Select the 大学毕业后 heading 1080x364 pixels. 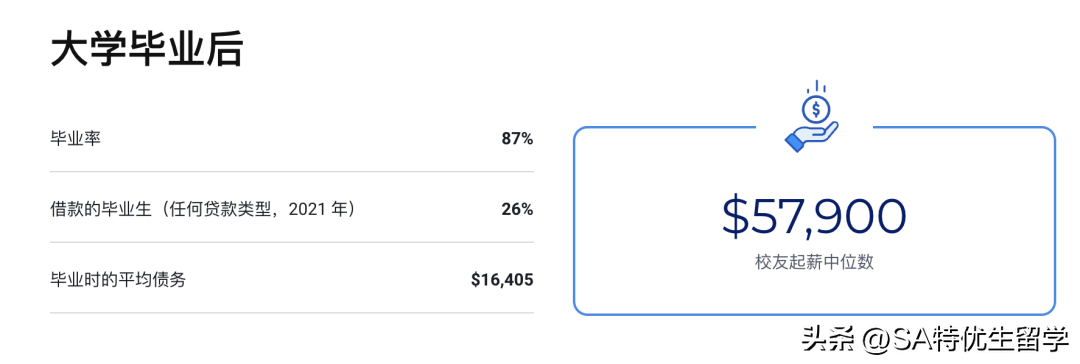point(147,50)
